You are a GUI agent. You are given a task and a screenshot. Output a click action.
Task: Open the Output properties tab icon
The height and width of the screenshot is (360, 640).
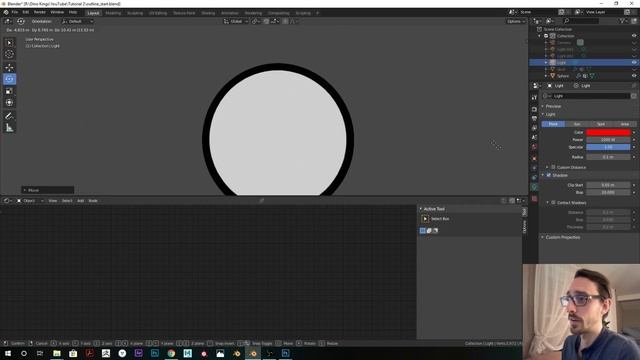(534, 118)
